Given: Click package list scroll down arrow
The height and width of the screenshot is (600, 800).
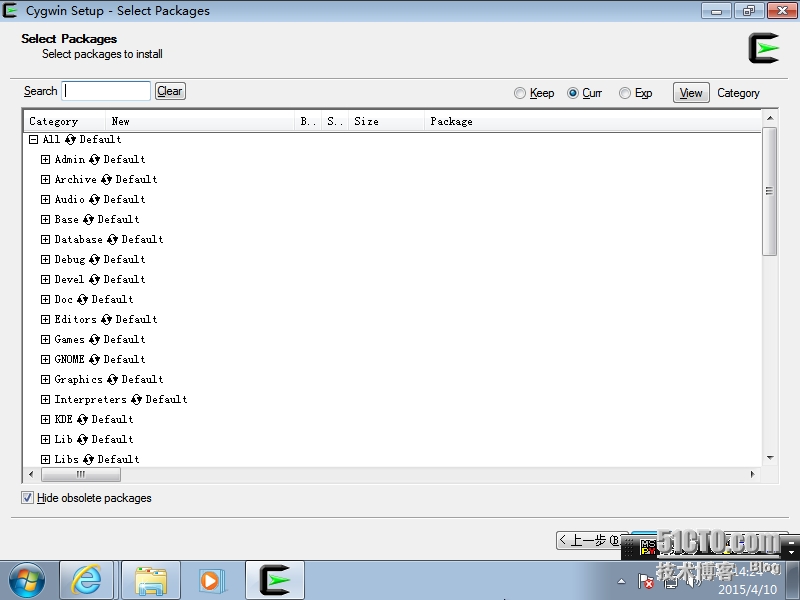Looking at the screenshot, I should coord(770,458).
